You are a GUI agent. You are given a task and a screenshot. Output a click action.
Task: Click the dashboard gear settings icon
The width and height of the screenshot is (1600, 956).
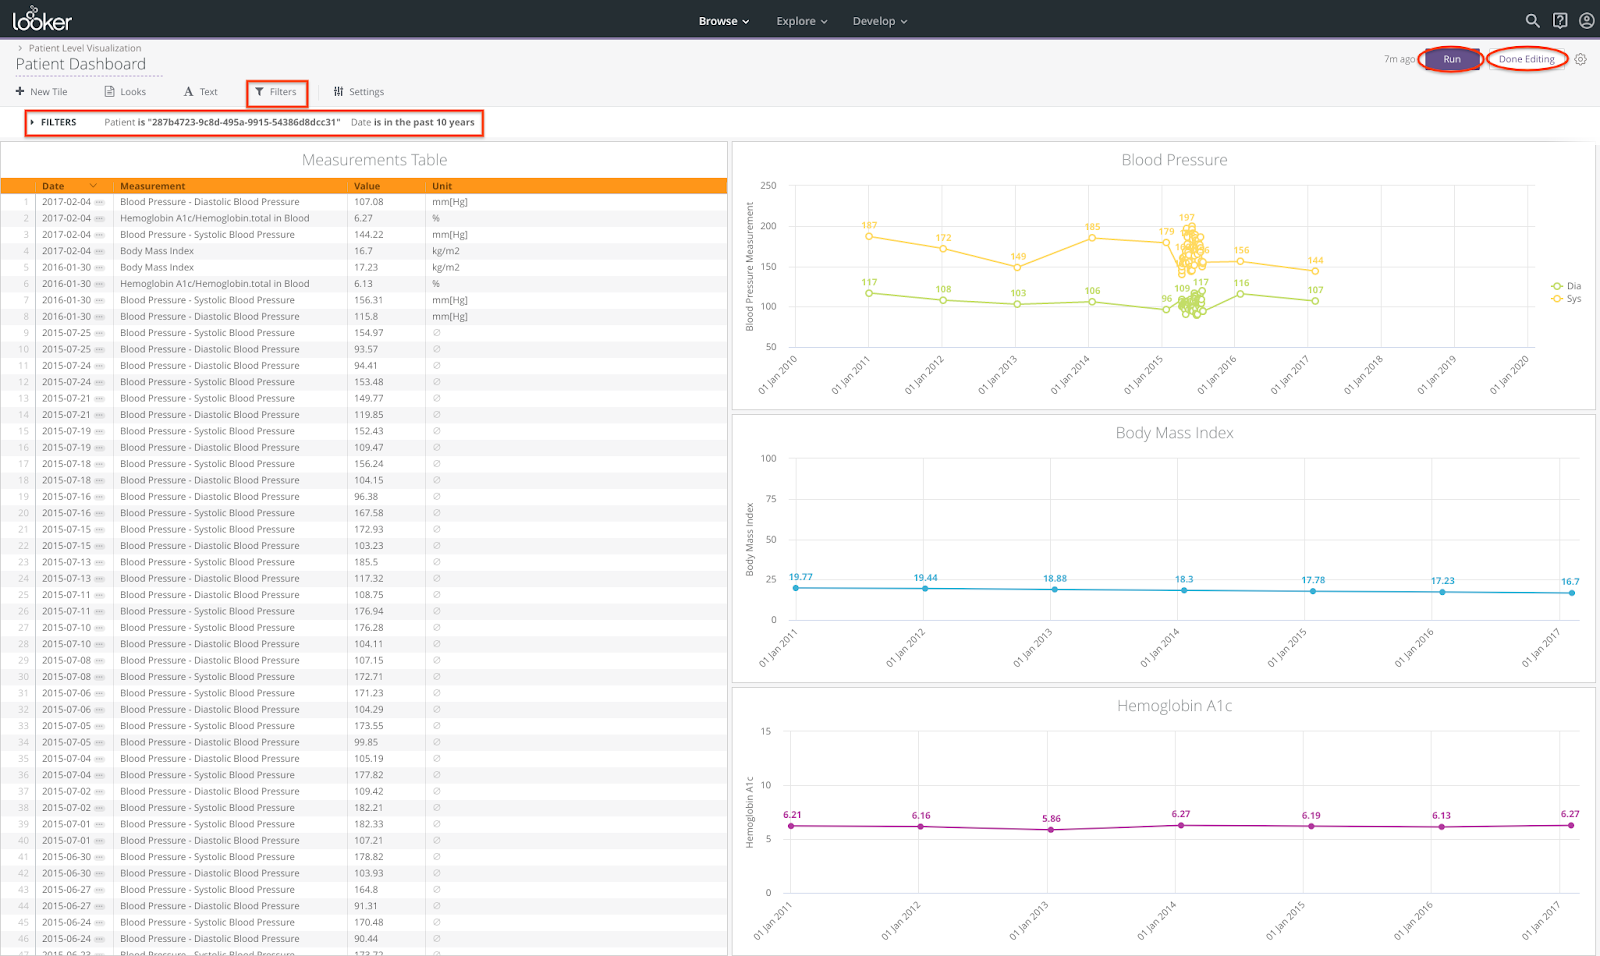click(x=1581, y=59)
